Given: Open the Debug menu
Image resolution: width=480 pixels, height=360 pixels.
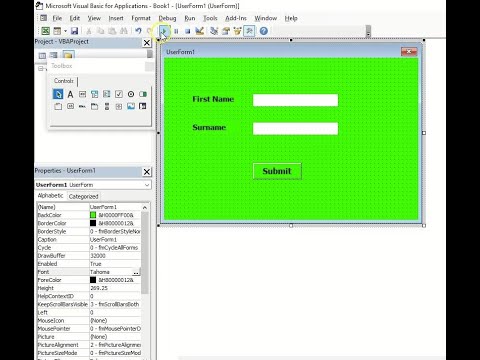Looking at the screenshot, I should point(167,18).
